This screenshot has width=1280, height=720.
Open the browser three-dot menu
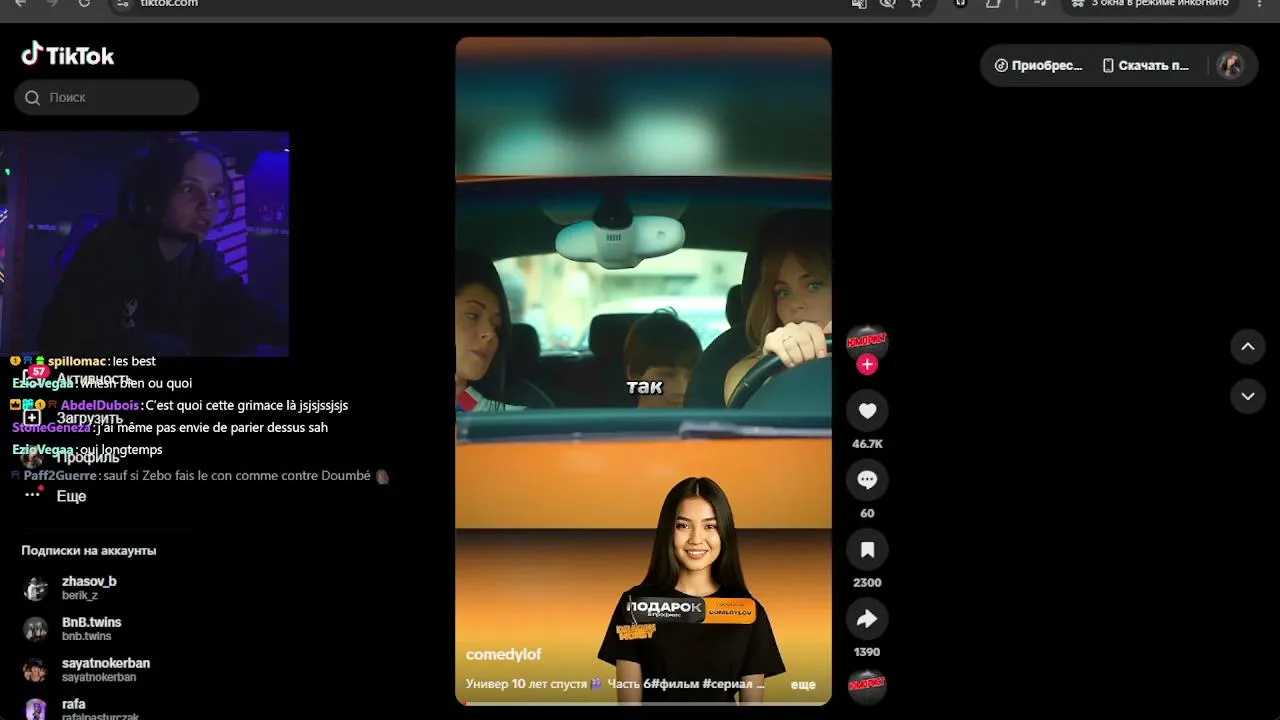[x=1259, y=3]
